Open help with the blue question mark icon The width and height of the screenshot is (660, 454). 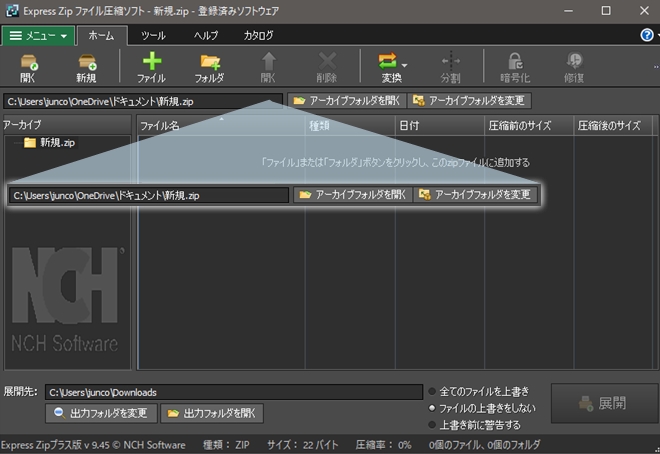coord(647,35)
